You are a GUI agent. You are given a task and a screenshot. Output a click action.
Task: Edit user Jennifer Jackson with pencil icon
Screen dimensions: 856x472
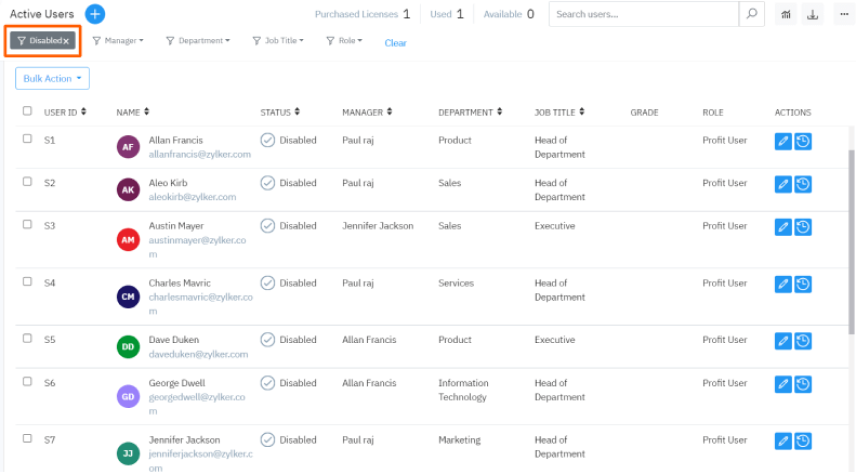click(783, 441)
